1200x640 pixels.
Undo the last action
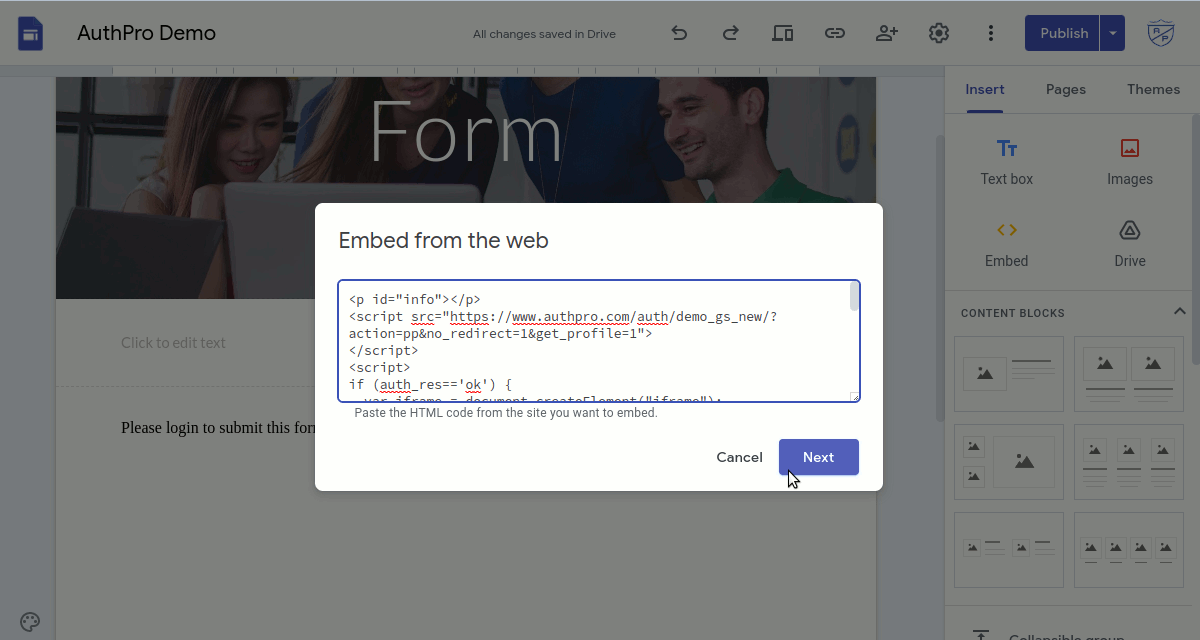(679, 33)
